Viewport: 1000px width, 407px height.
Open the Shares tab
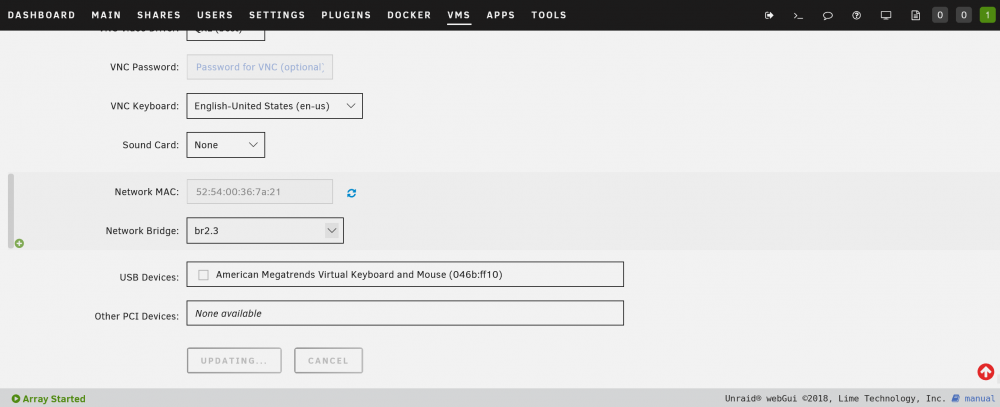tap(159, 15)
